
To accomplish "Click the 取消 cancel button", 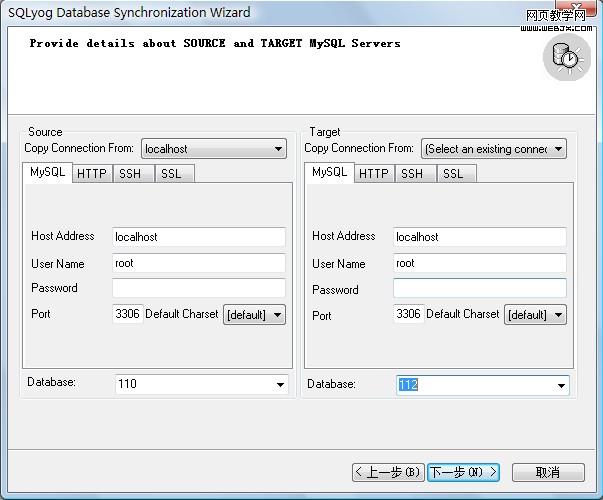I will tap(548, 472).
